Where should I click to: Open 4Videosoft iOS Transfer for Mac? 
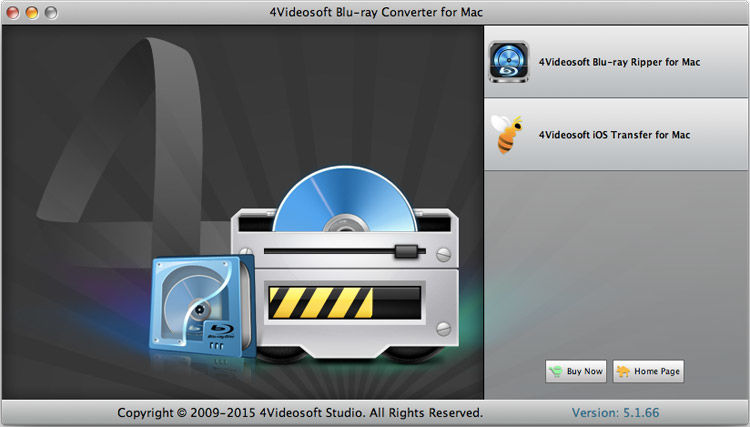coord(617,135)
